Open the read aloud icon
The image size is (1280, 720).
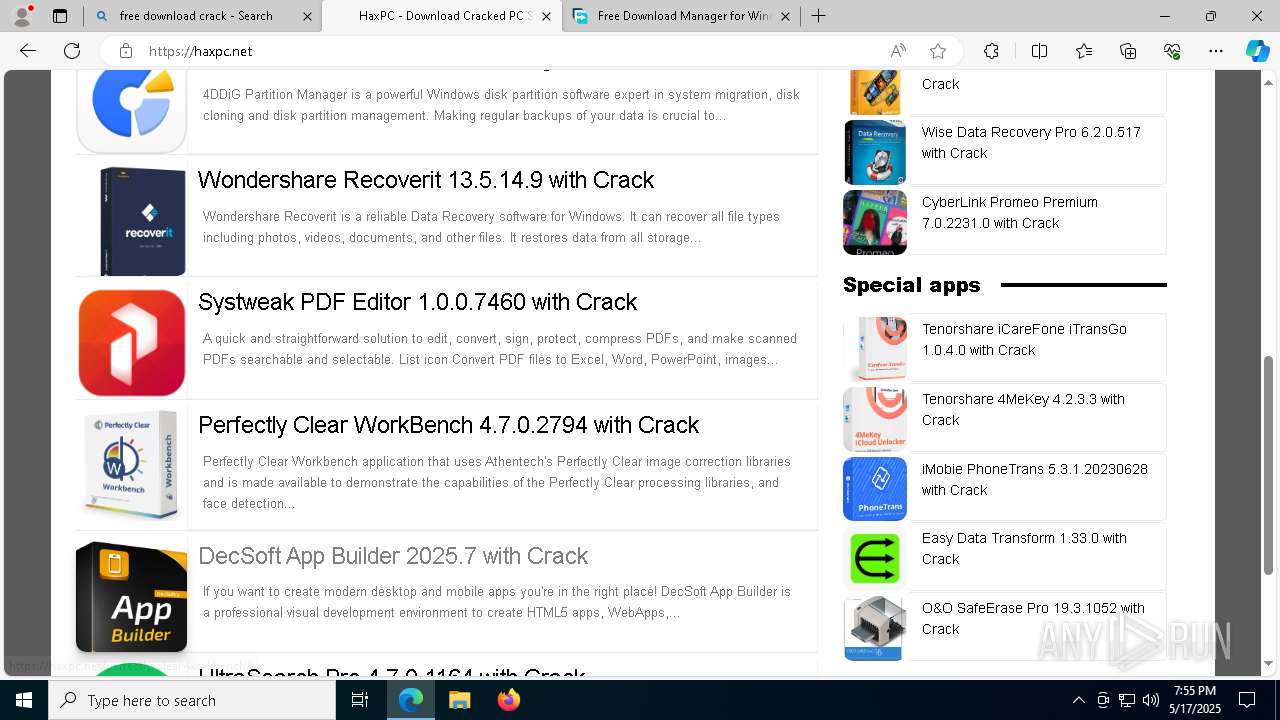(x=898, y=51)
